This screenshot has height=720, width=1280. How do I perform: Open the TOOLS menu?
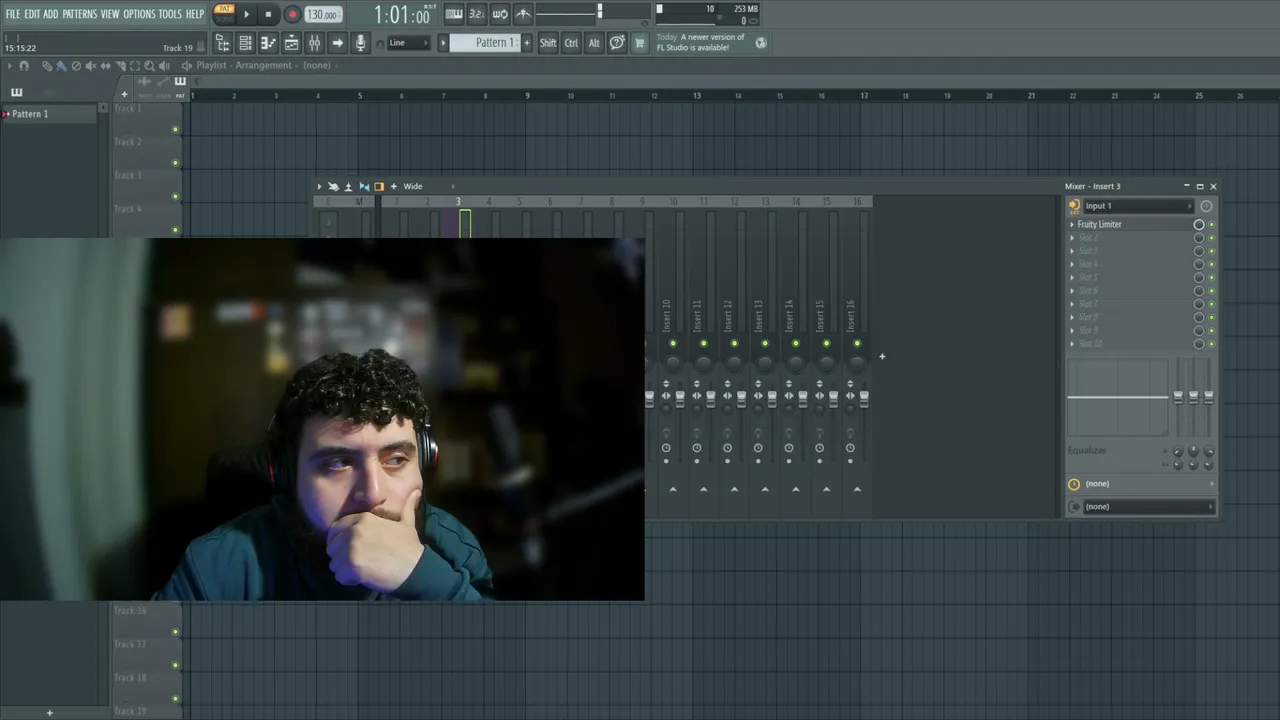coord(170,14)
